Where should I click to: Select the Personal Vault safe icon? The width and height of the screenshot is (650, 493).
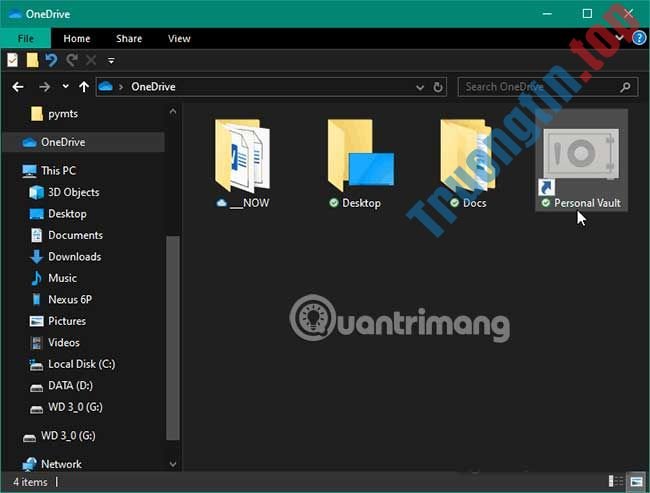pyautogui.click(x=581, y=154)
